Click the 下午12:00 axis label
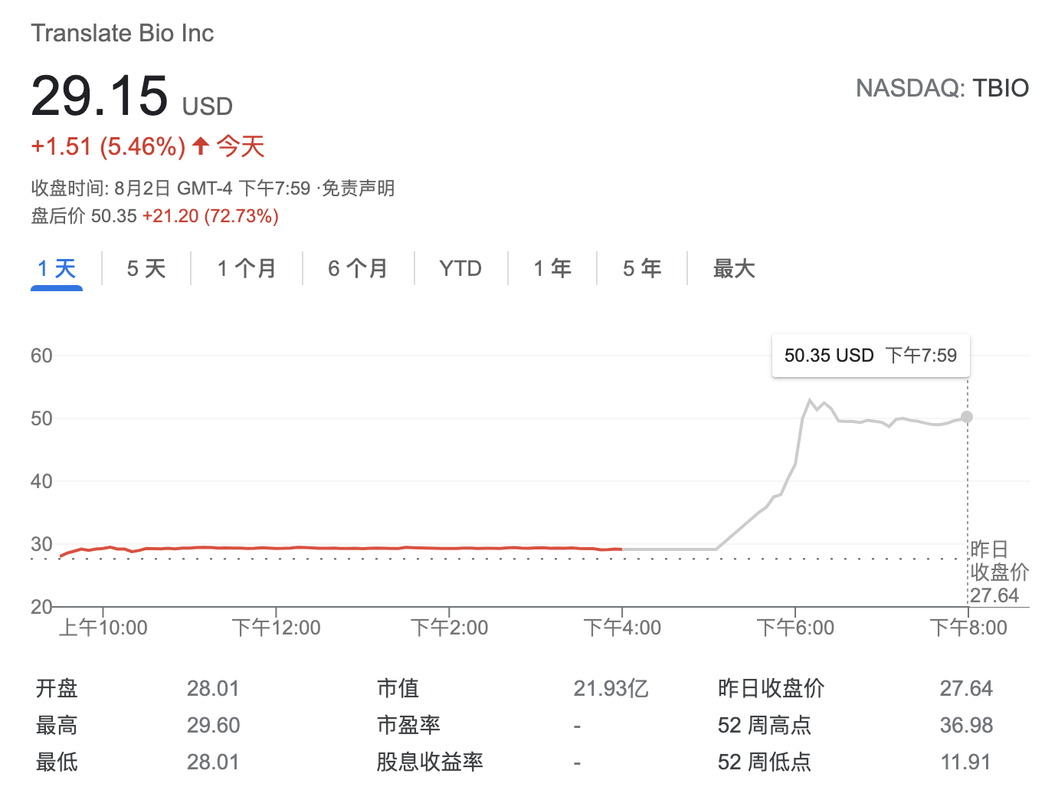The width and height of the screenshot is (1045, 800). 276,627
